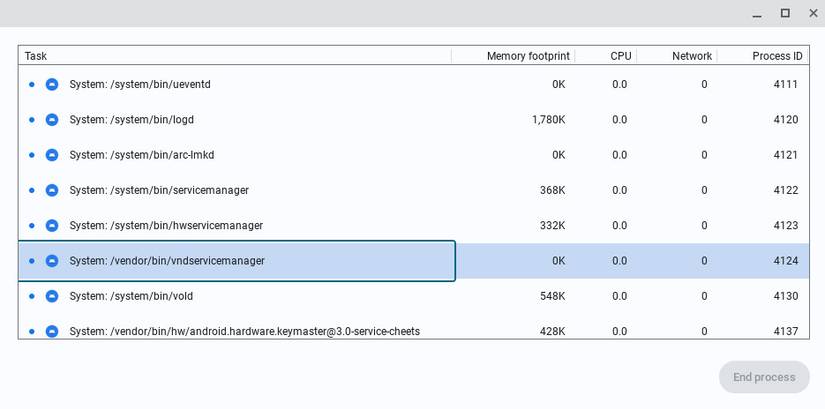The image size is (825, 409).
Task: Click the vndservicemanager Android icon
Action: (52, 261)
